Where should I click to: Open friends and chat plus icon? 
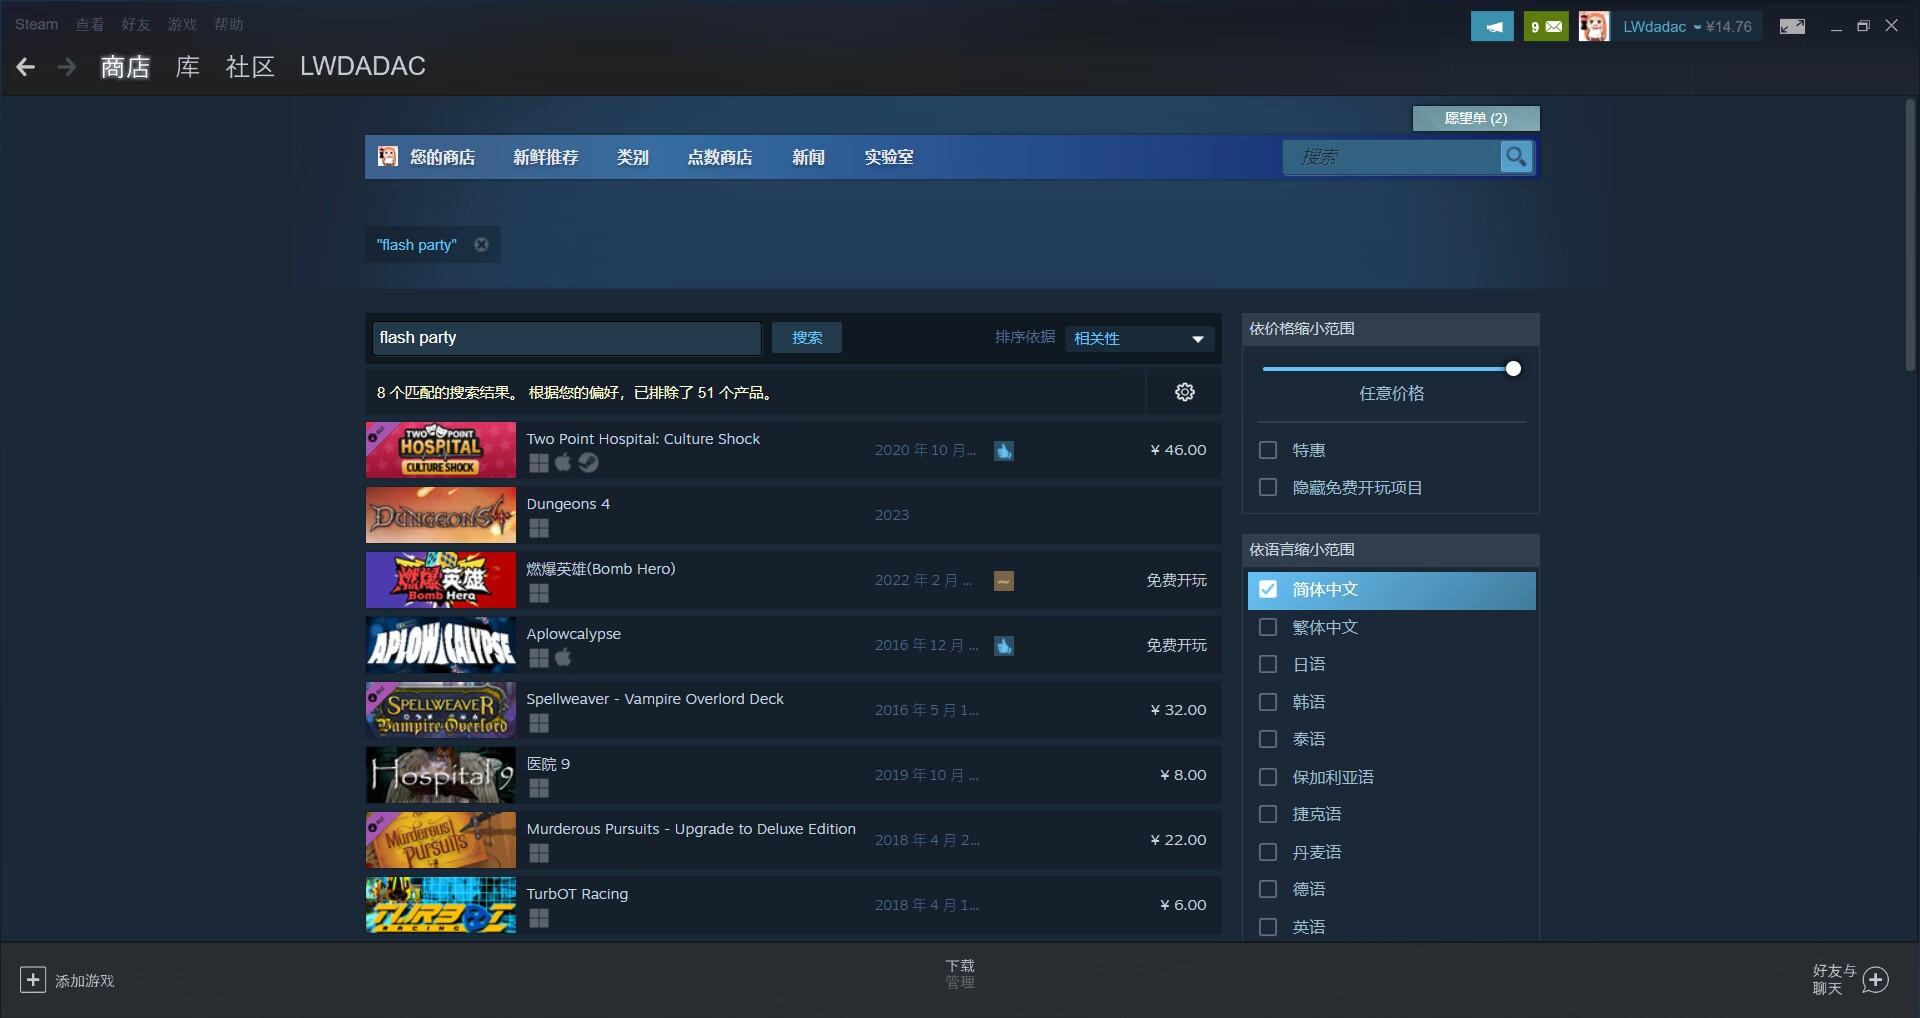point(1876,980)
